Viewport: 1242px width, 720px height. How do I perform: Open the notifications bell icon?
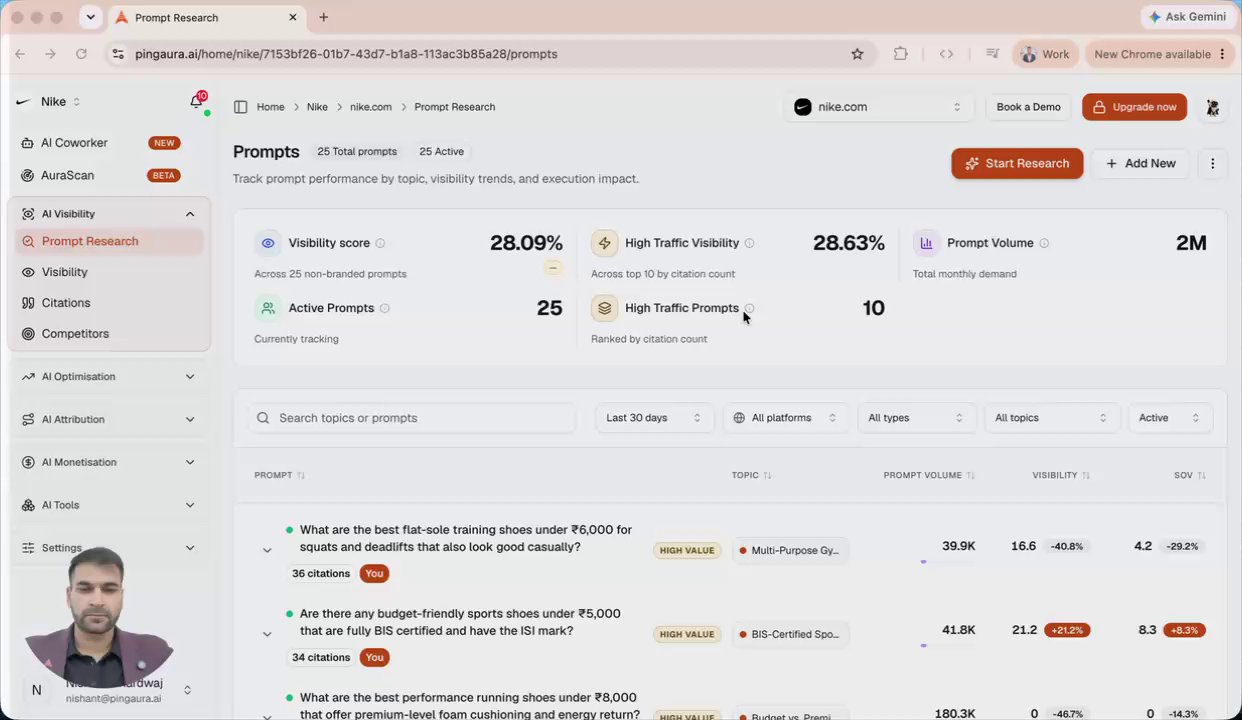(196, 102)
